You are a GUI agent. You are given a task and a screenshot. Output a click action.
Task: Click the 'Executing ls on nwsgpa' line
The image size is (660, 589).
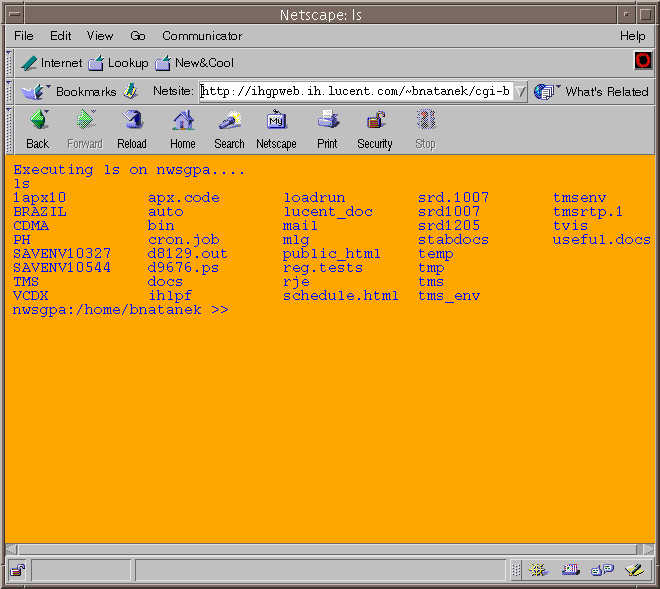coord(129,170)
